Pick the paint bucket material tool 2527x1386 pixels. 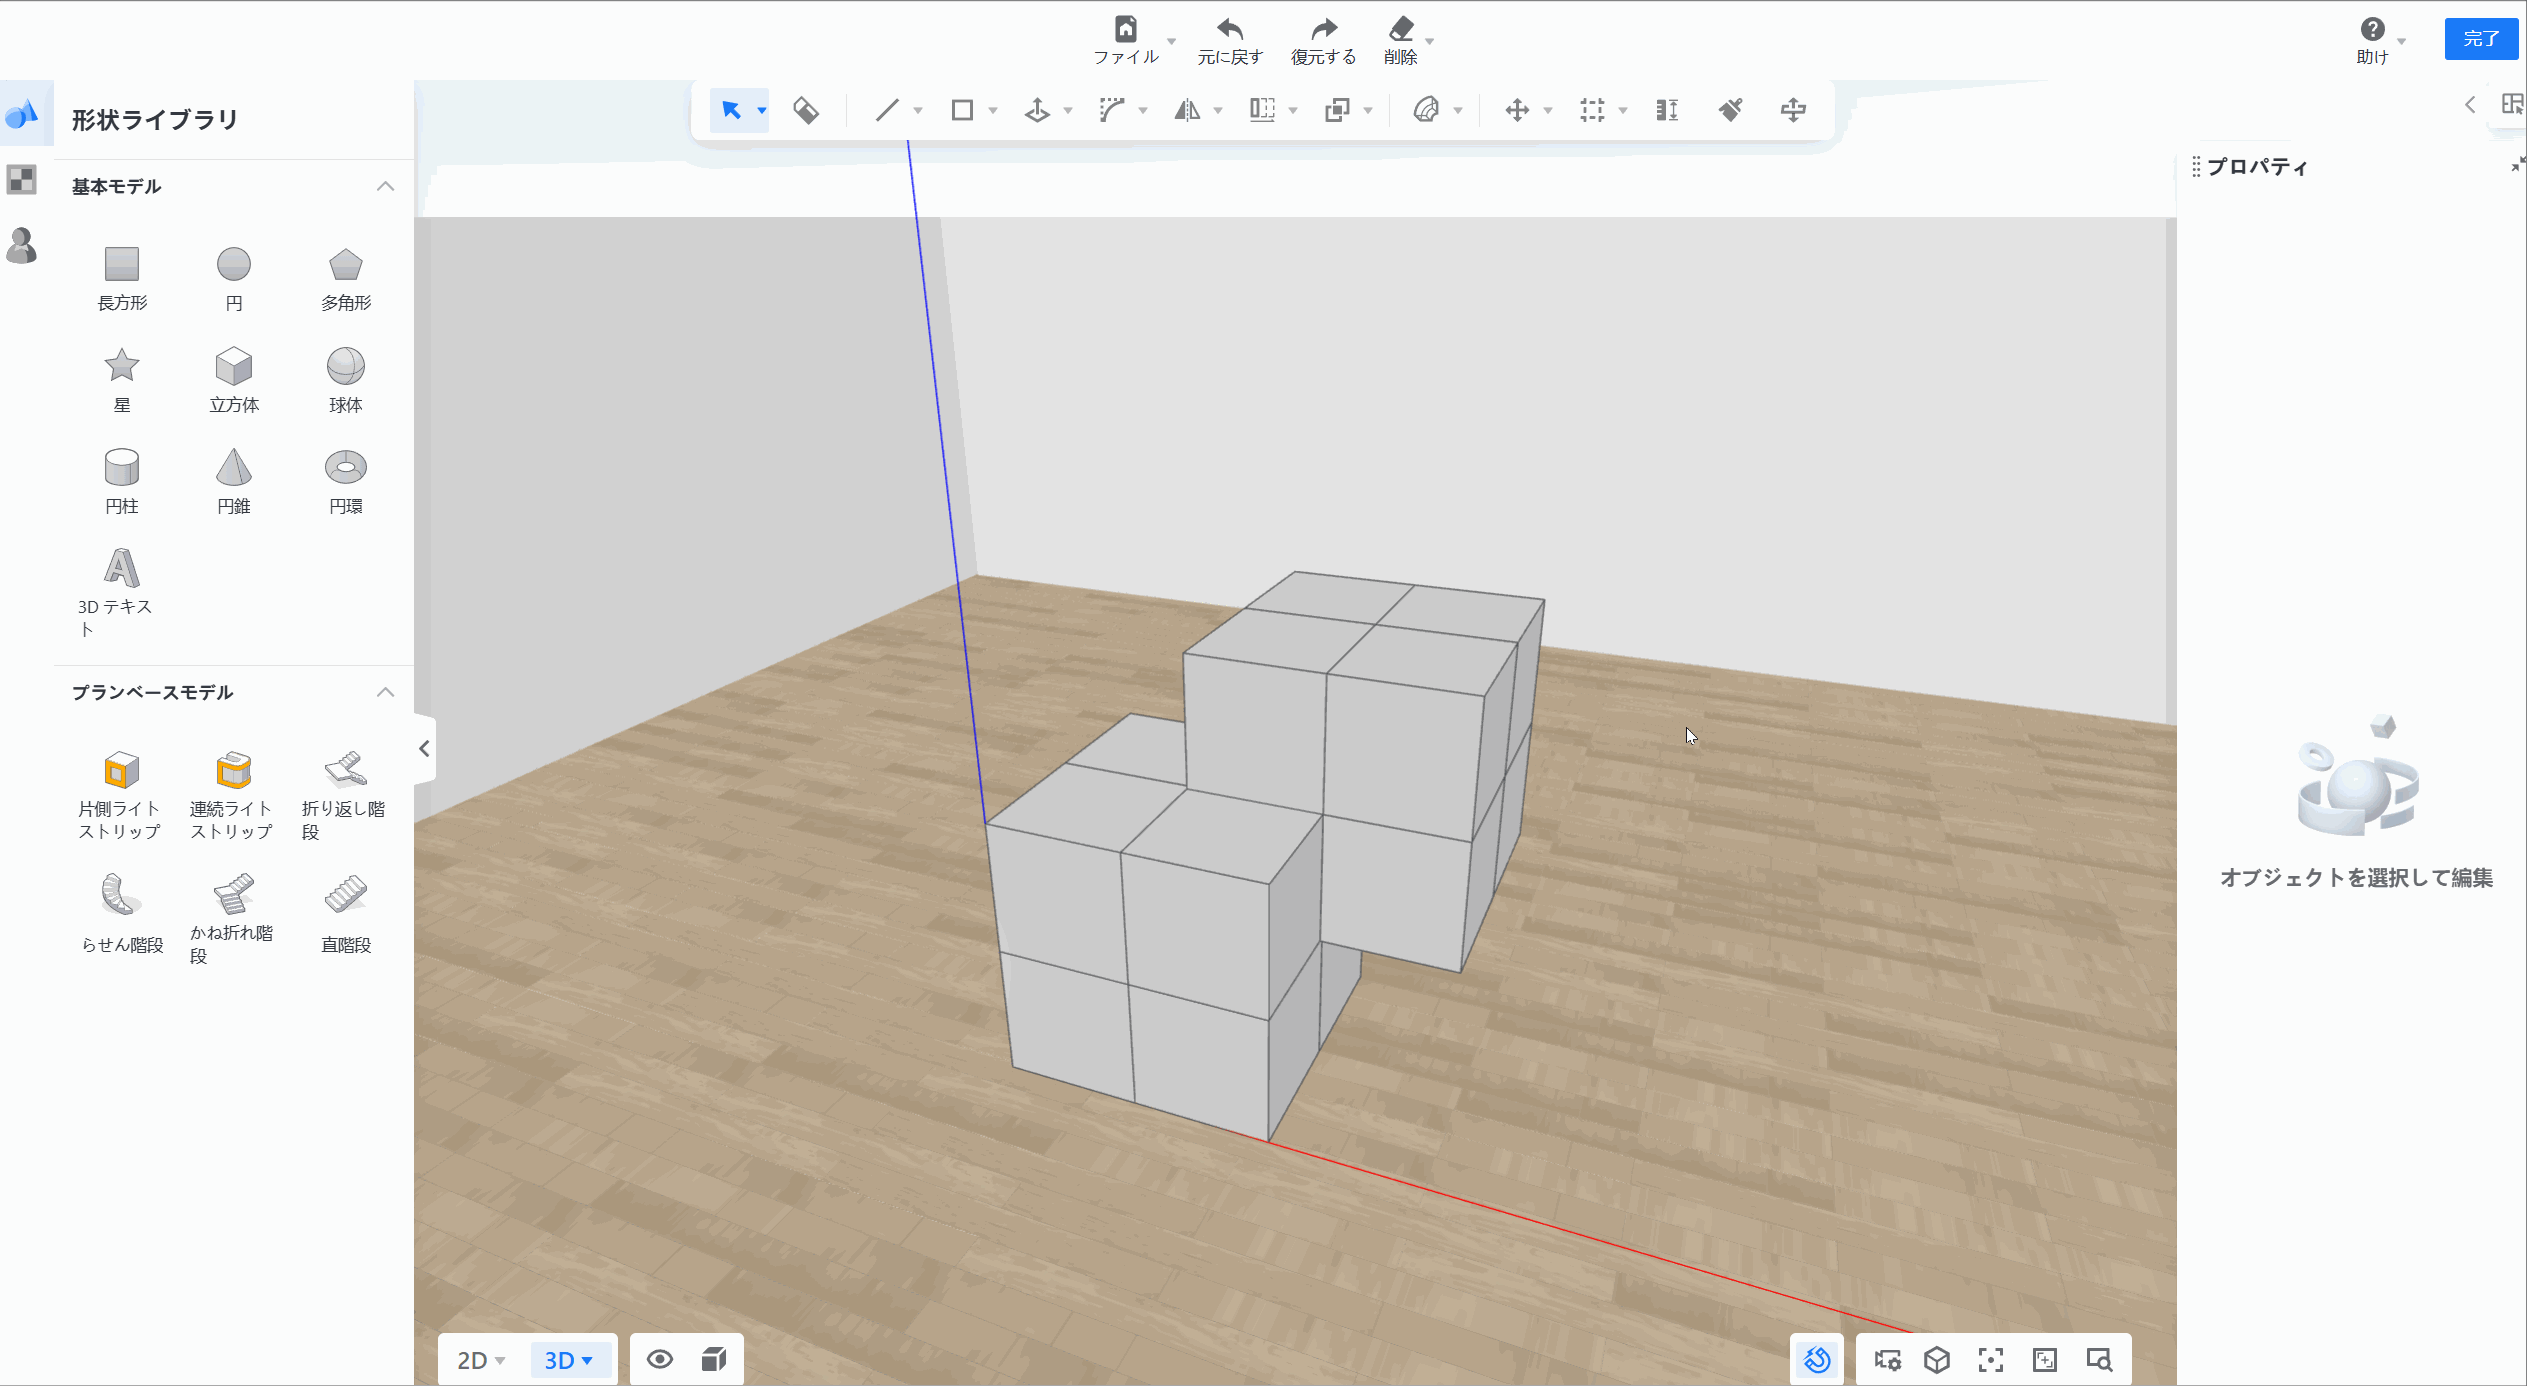click(806, 110)
